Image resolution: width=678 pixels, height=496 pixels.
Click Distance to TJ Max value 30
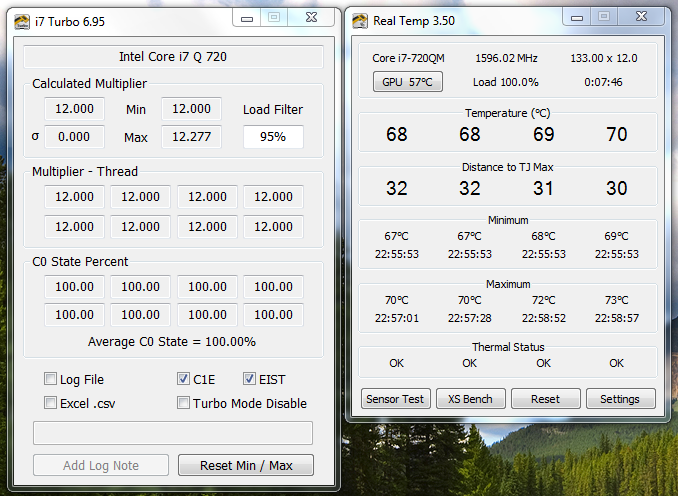click(617, 188)
